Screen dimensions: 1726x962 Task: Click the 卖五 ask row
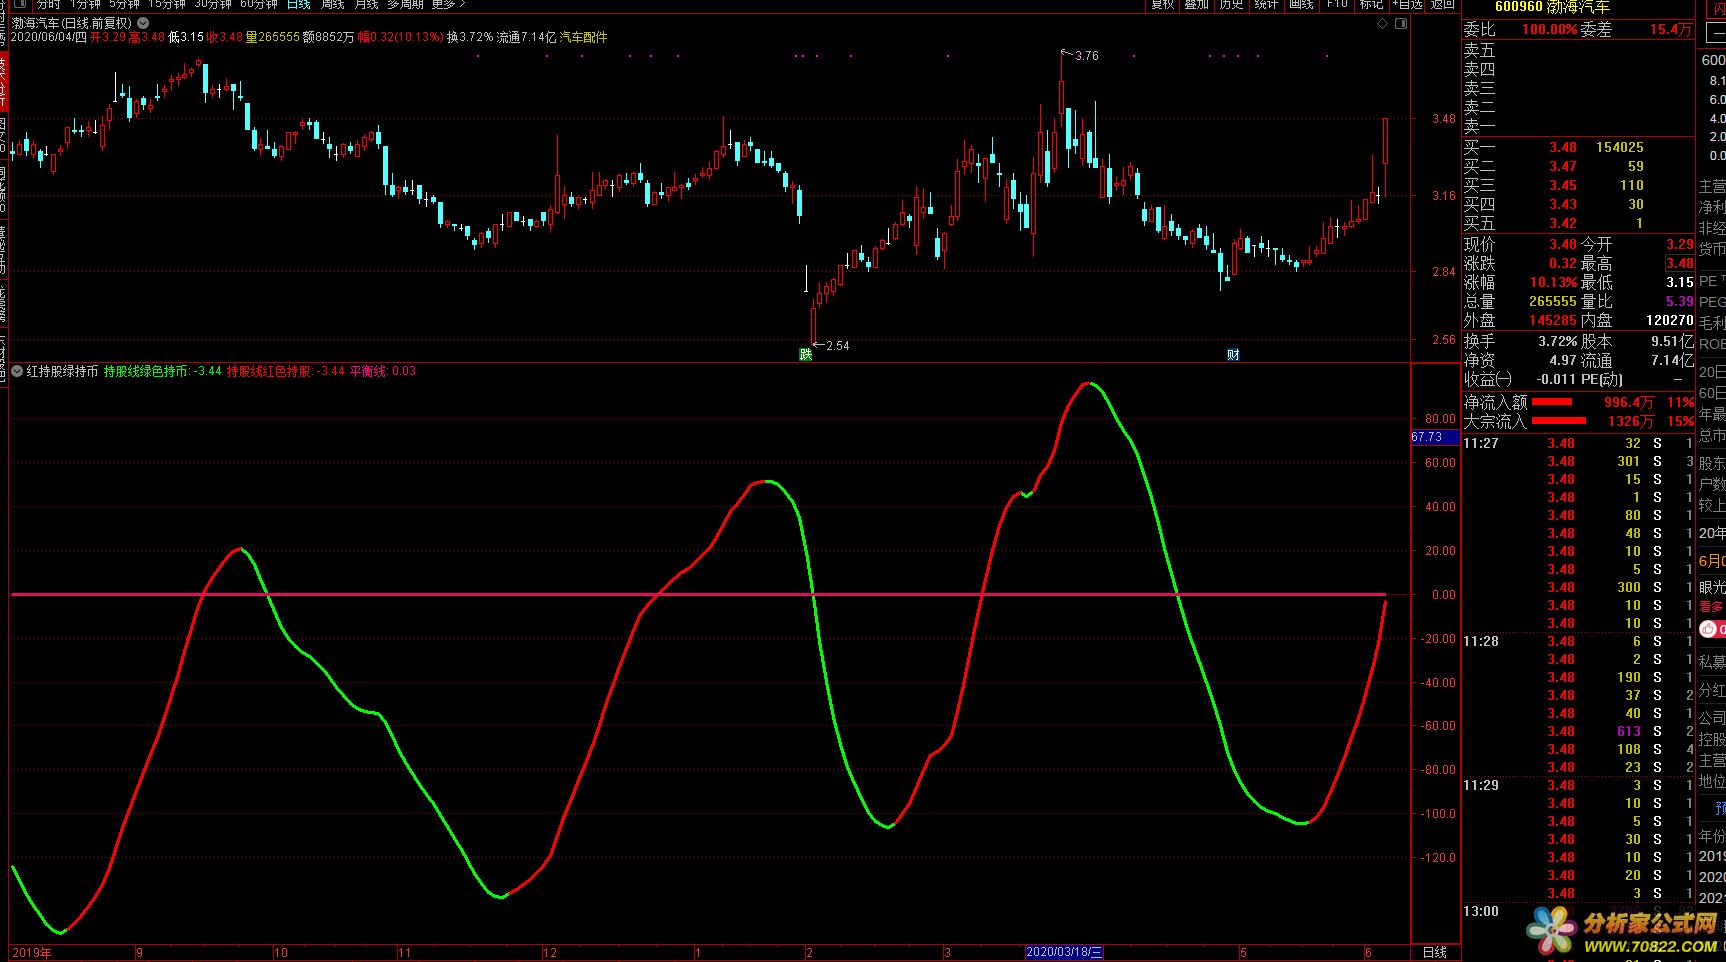tap(1579, 50)
